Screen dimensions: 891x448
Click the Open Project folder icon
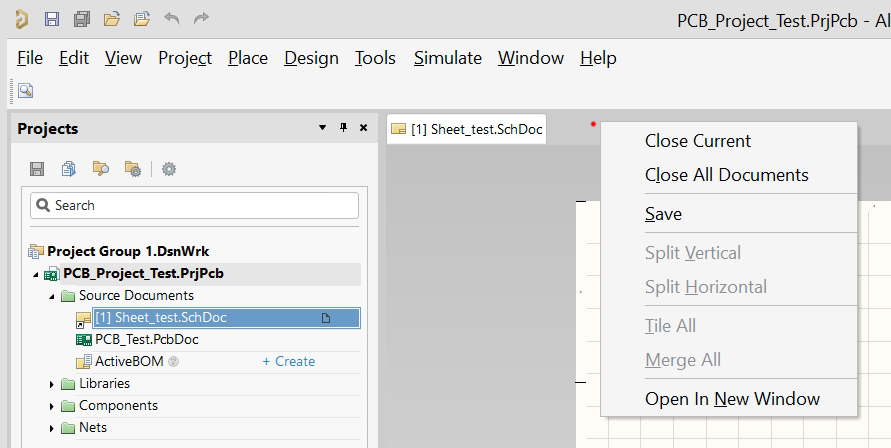[142, 19]
